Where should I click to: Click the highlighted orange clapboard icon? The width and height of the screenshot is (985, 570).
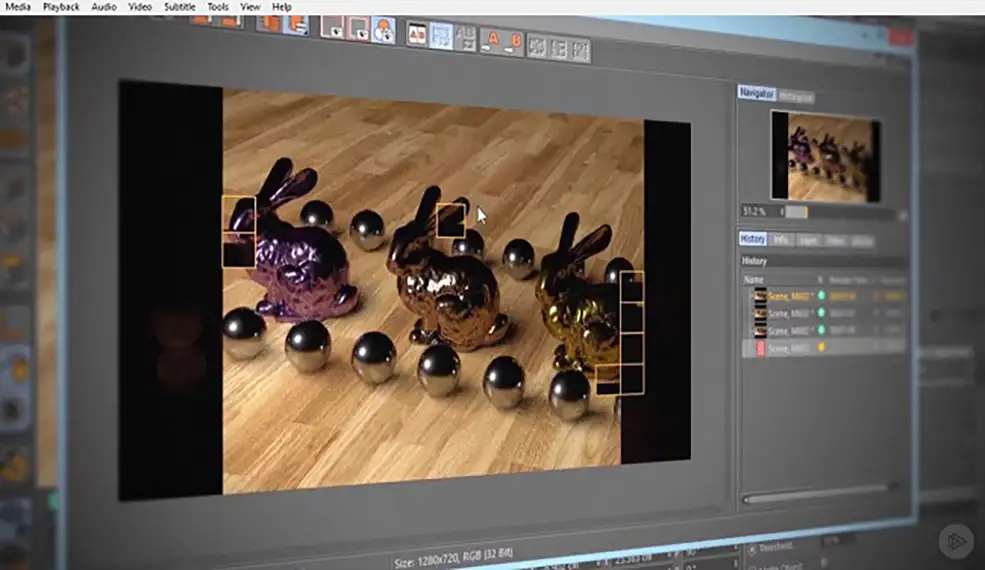tap(296, 25)
